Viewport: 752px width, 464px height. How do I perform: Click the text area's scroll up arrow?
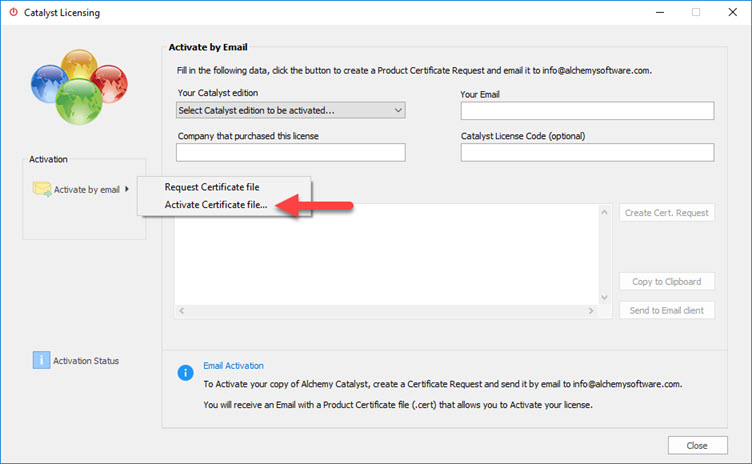[x=603, y=212]
